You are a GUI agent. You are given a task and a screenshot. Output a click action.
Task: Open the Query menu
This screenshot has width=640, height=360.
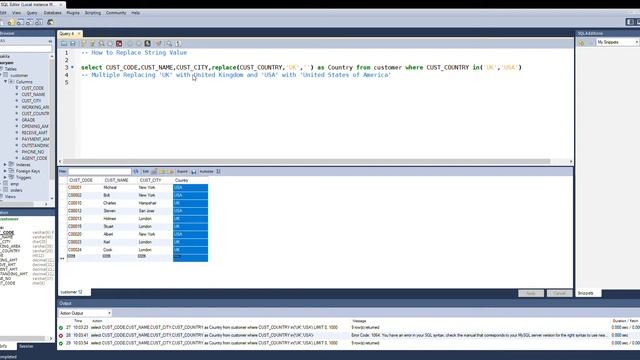pos(32,13)
